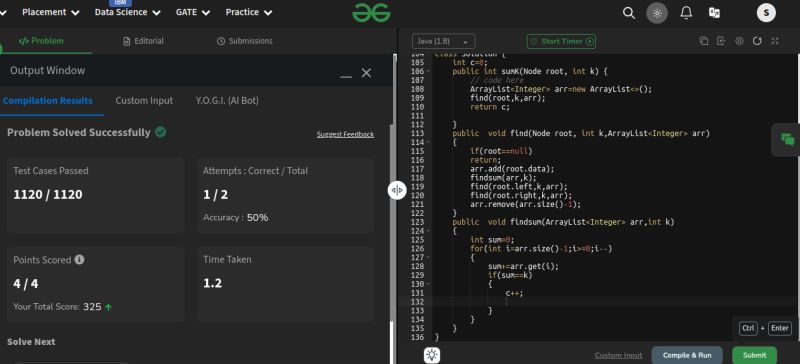Copy code using the copy icon
This screenshot has height=364, width=800.
tap(704, 41)
